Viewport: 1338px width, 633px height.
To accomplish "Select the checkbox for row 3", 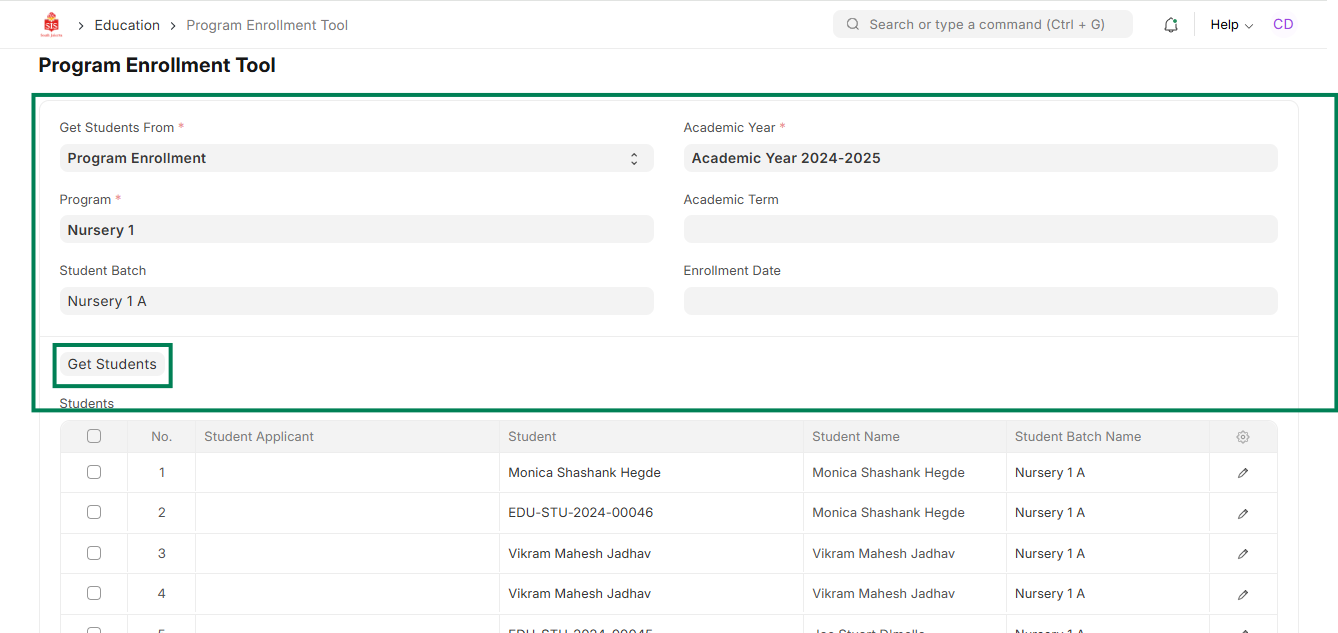I will click(94, 553).
